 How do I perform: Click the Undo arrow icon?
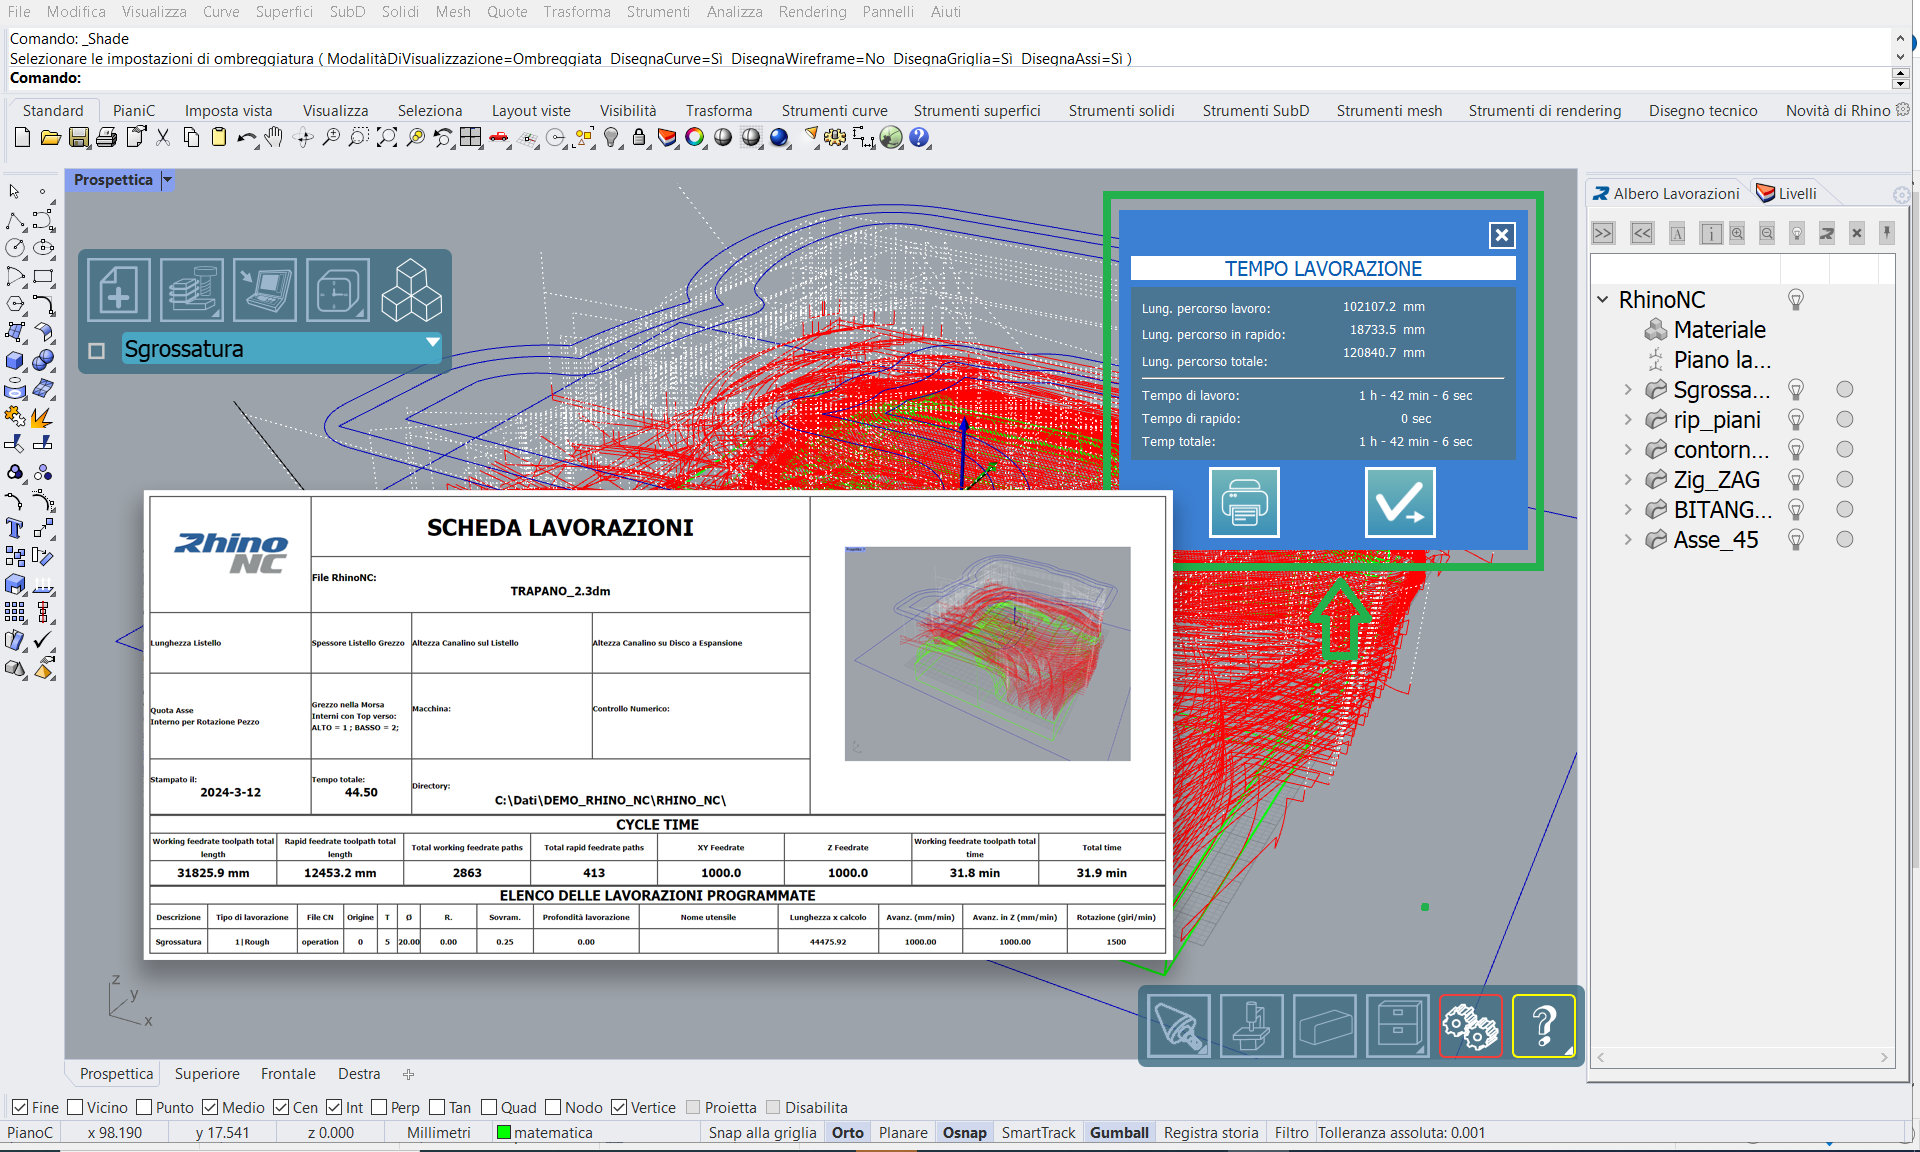(246, 138)
